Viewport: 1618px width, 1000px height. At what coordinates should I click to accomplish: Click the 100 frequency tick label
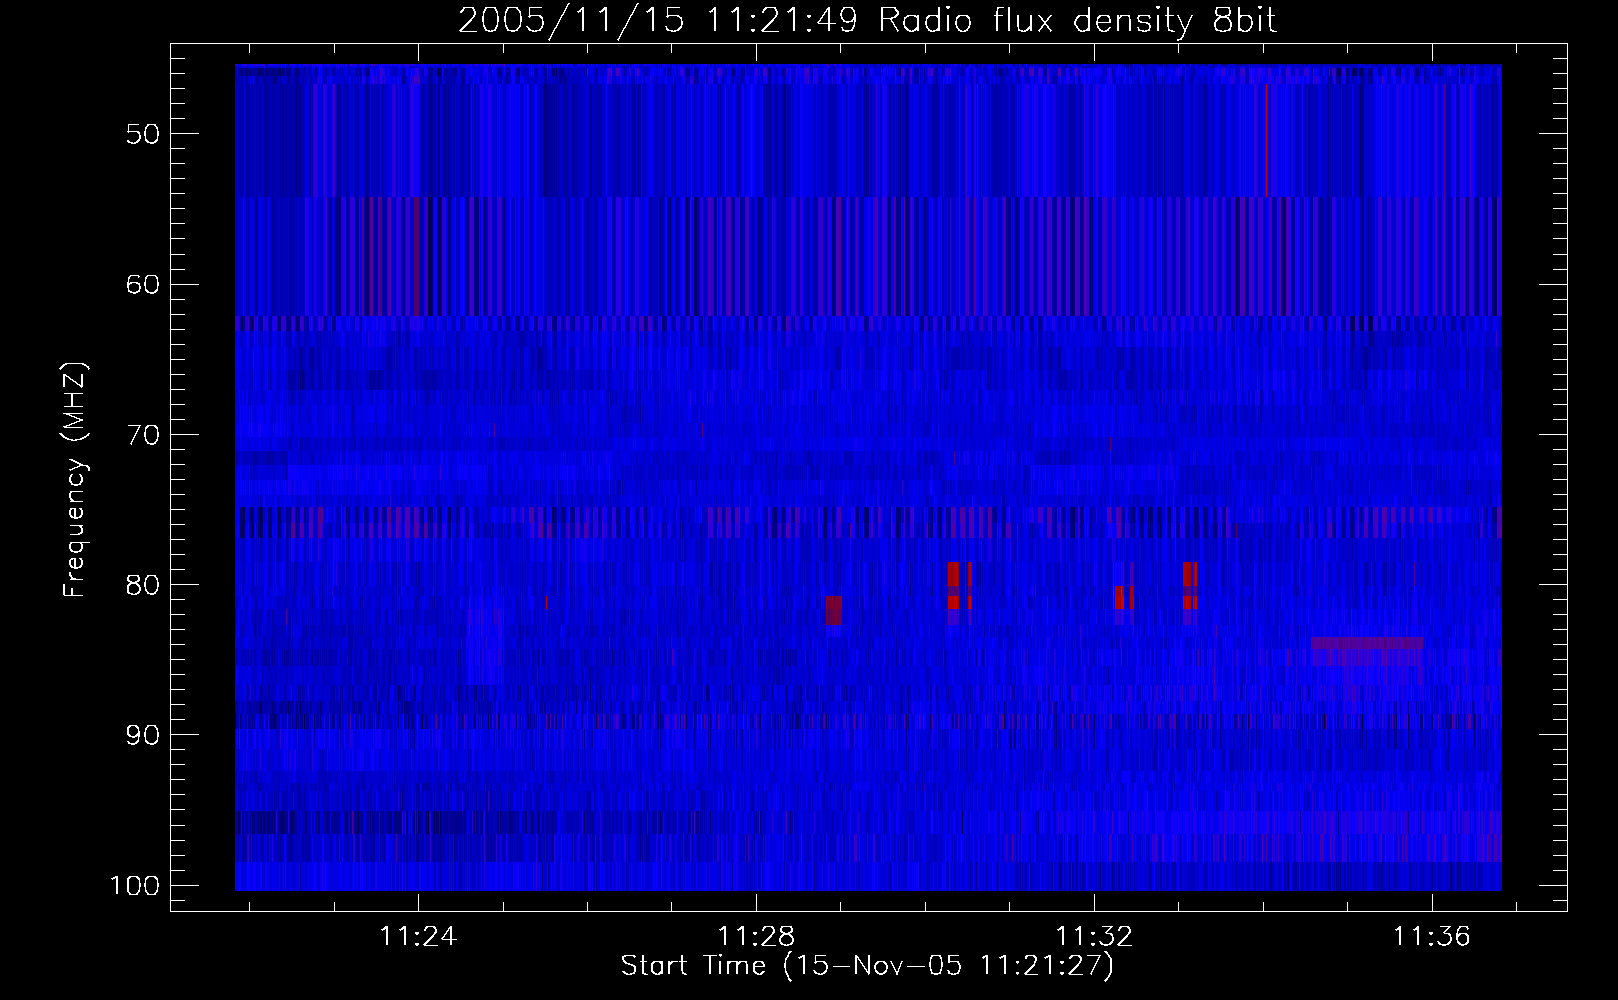click(135, 886)
